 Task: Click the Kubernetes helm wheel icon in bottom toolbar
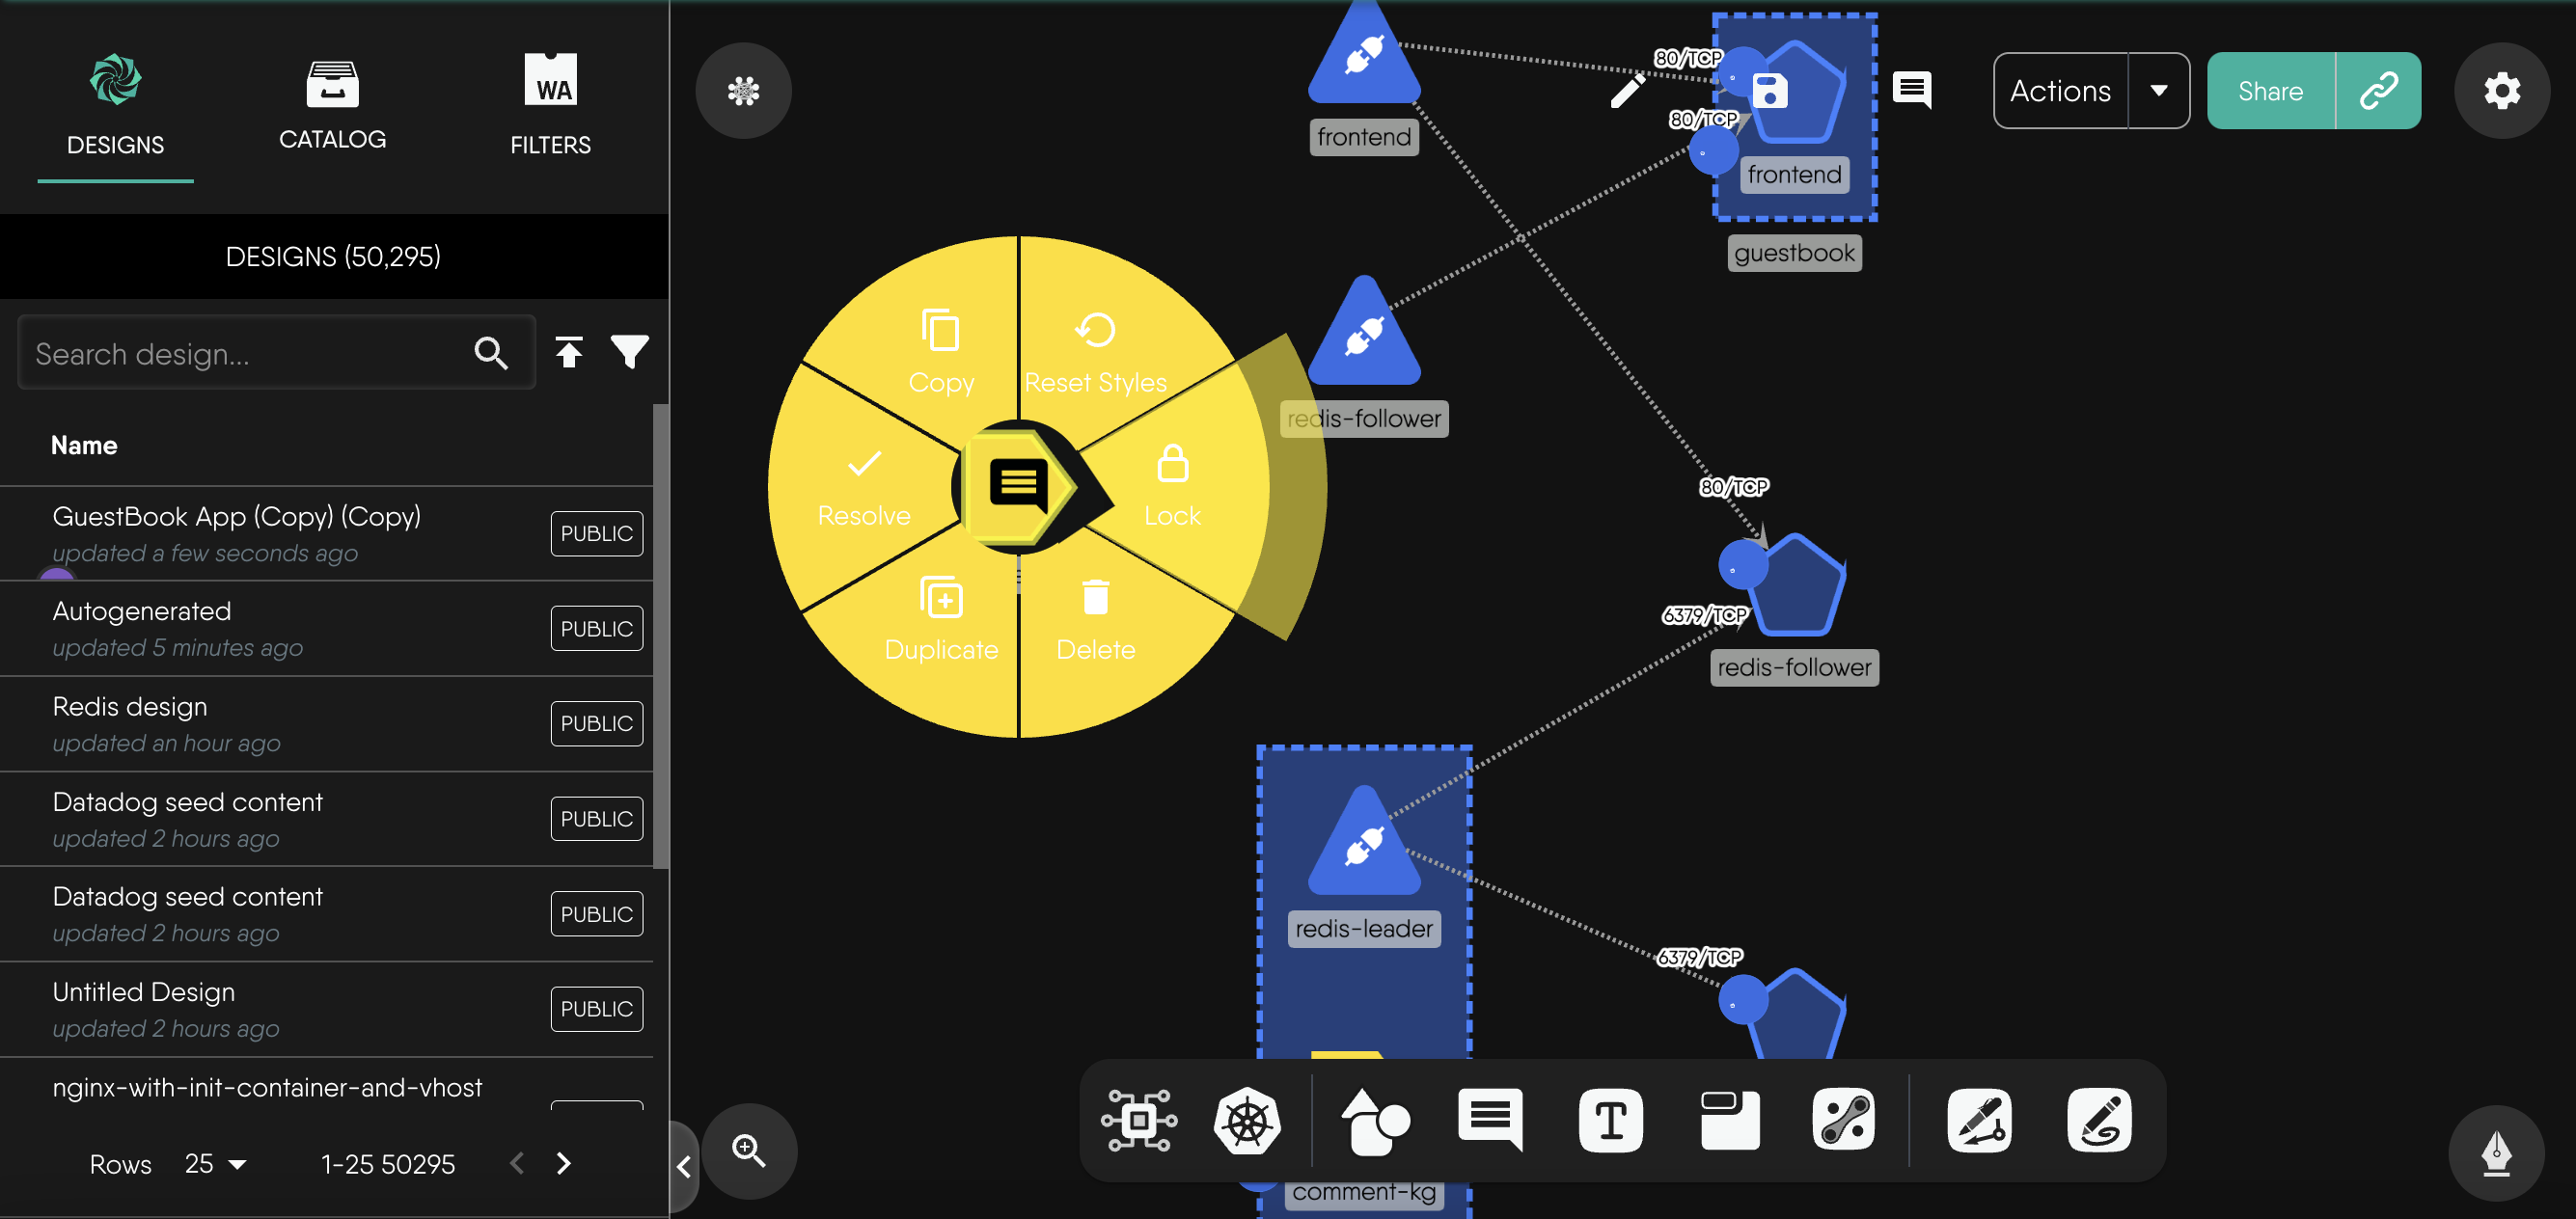click(1246, 1120)
